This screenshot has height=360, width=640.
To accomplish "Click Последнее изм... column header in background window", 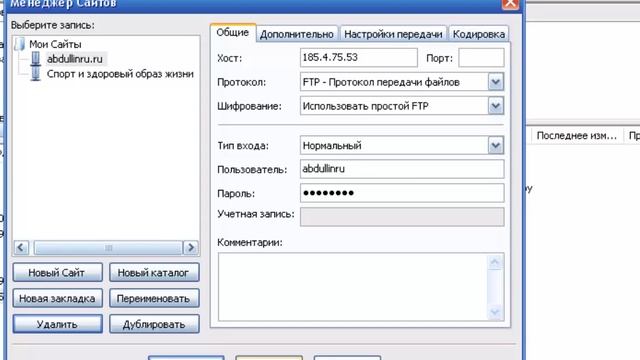I will 576,136.
